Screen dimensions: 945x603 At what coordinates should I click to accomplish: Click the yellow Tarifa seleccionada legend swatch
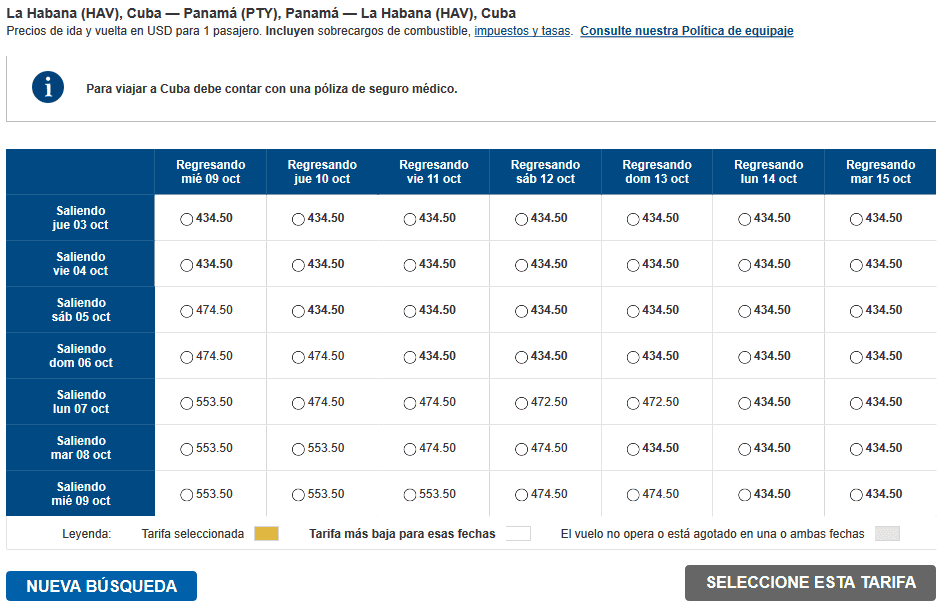[x=266, y=534]
